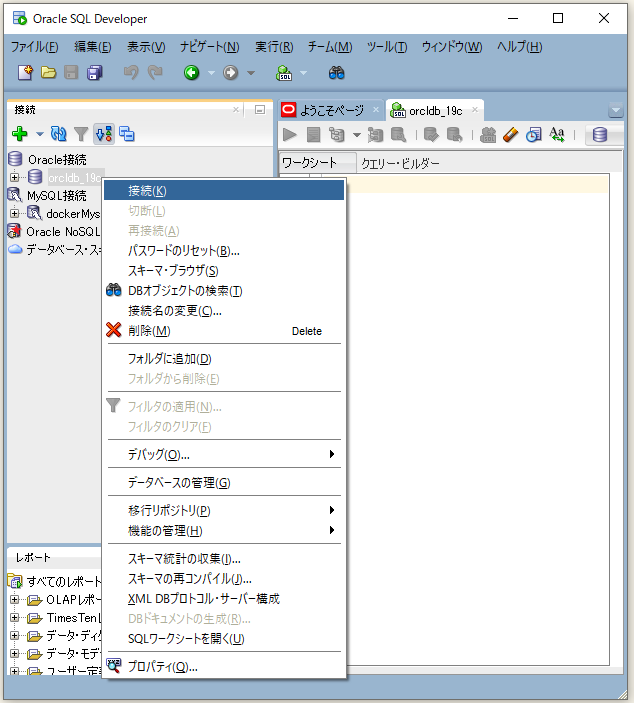Refresh connections with the refresh icon
The height and width of the screenshot is (703, 634).
(x=58, y=134)
